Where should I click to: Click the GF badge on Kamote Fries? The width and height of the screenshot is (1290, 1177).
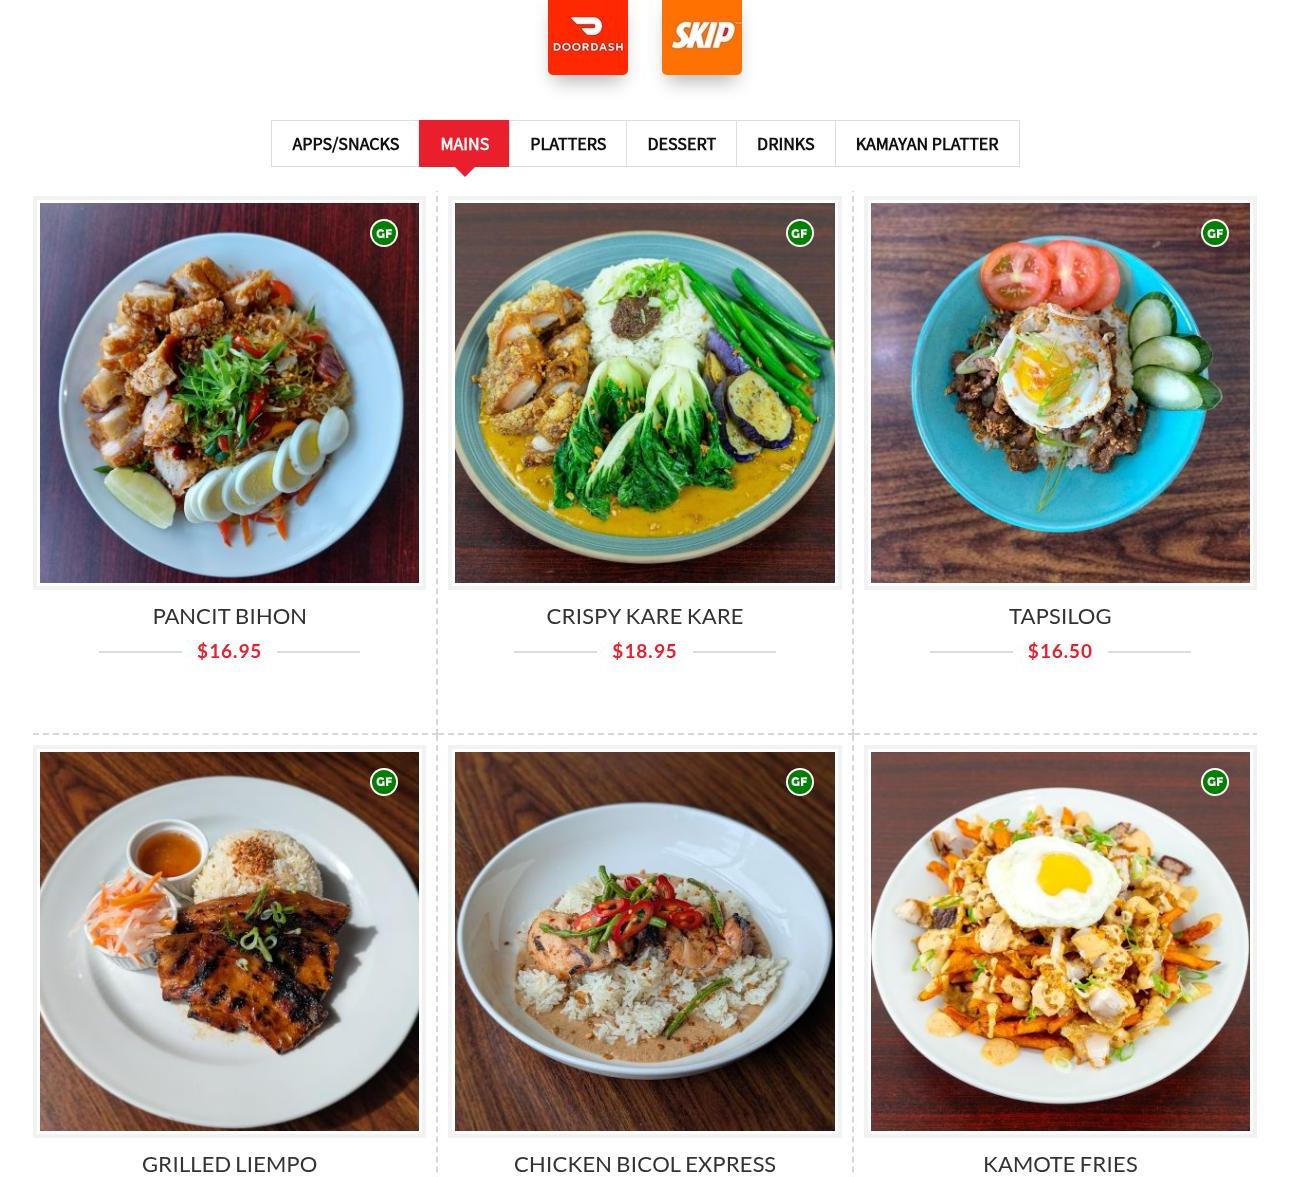1215,782
